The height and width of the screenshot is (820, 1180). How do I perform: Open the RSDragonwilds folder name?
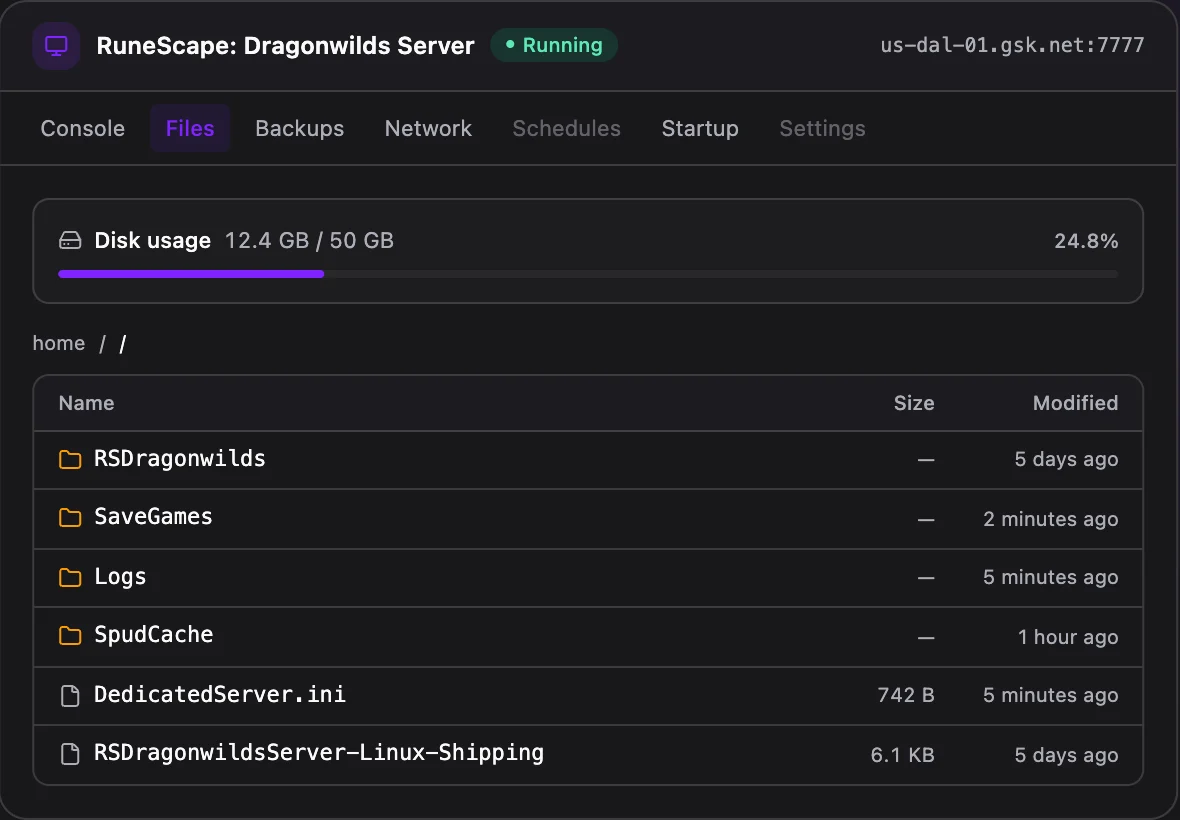(180, 458)
